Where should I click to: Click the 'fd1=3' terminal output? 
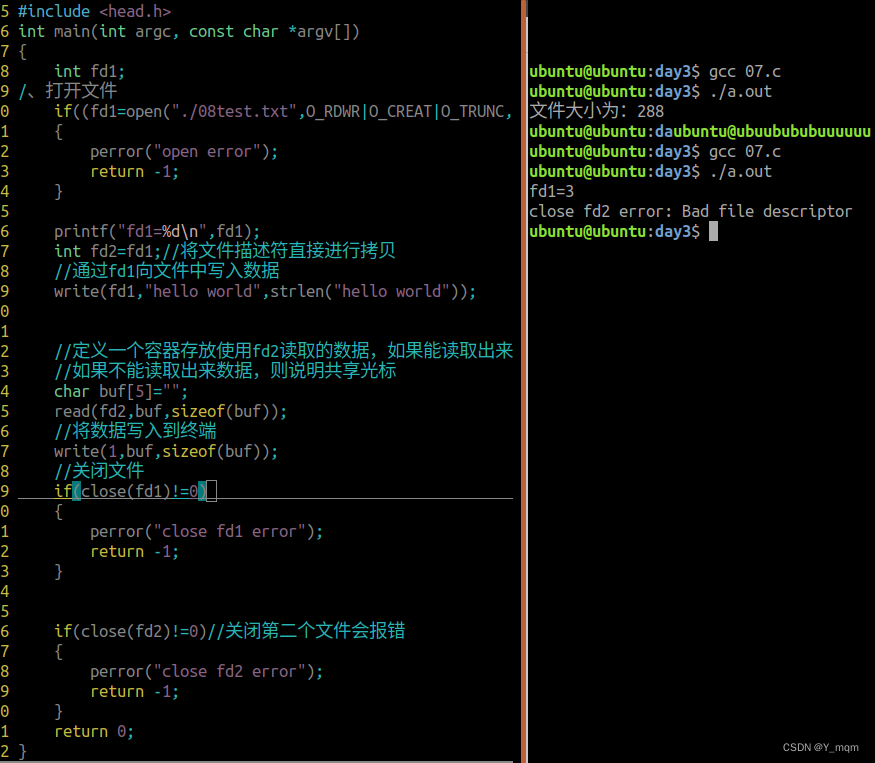(x=551, y=191)
